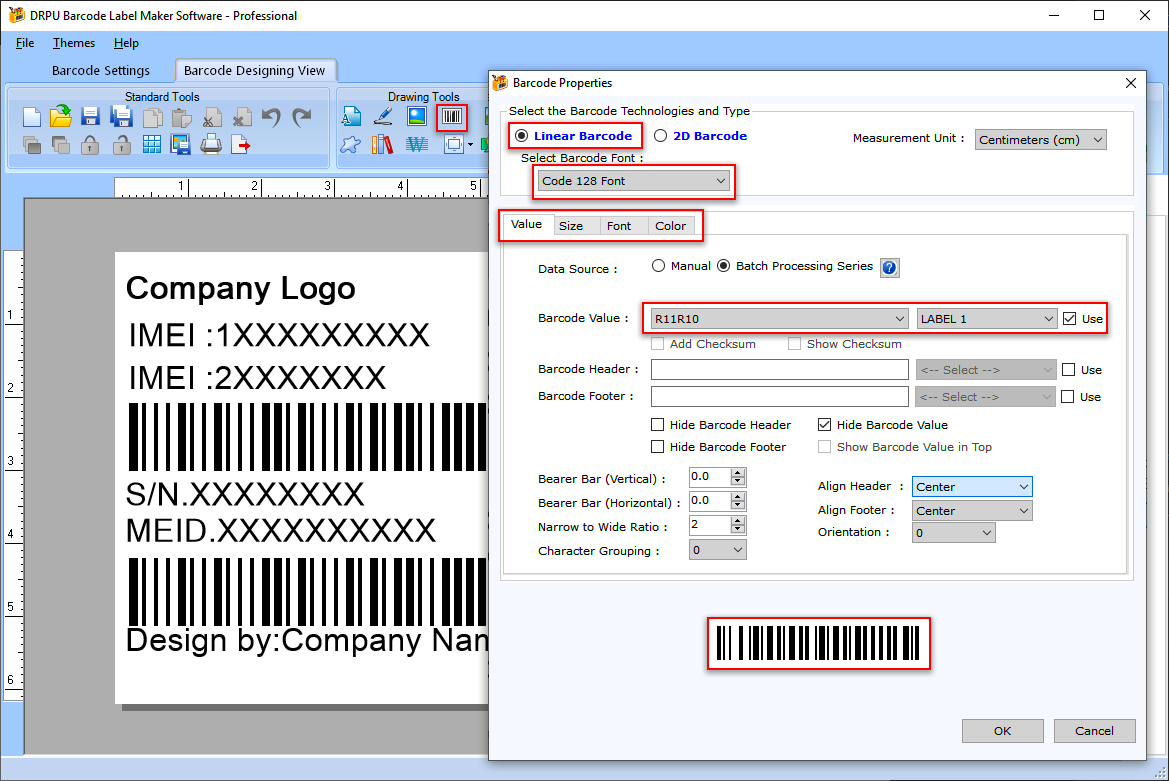Choose Manual data source
1169x781 pixels.
tap(658, 266)
